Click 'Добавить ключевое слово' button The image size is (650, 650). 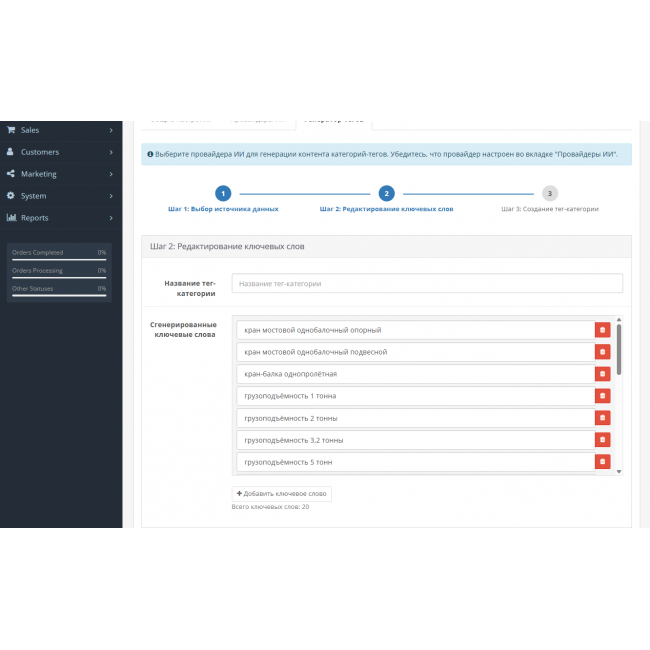tap(281, 494)
